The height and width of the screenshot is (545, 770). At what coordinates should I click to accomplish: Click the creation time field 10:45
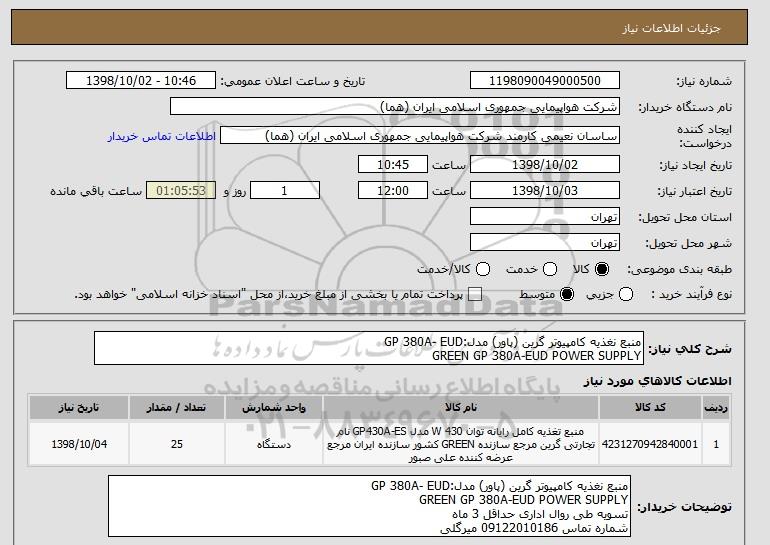click(393, 164)
